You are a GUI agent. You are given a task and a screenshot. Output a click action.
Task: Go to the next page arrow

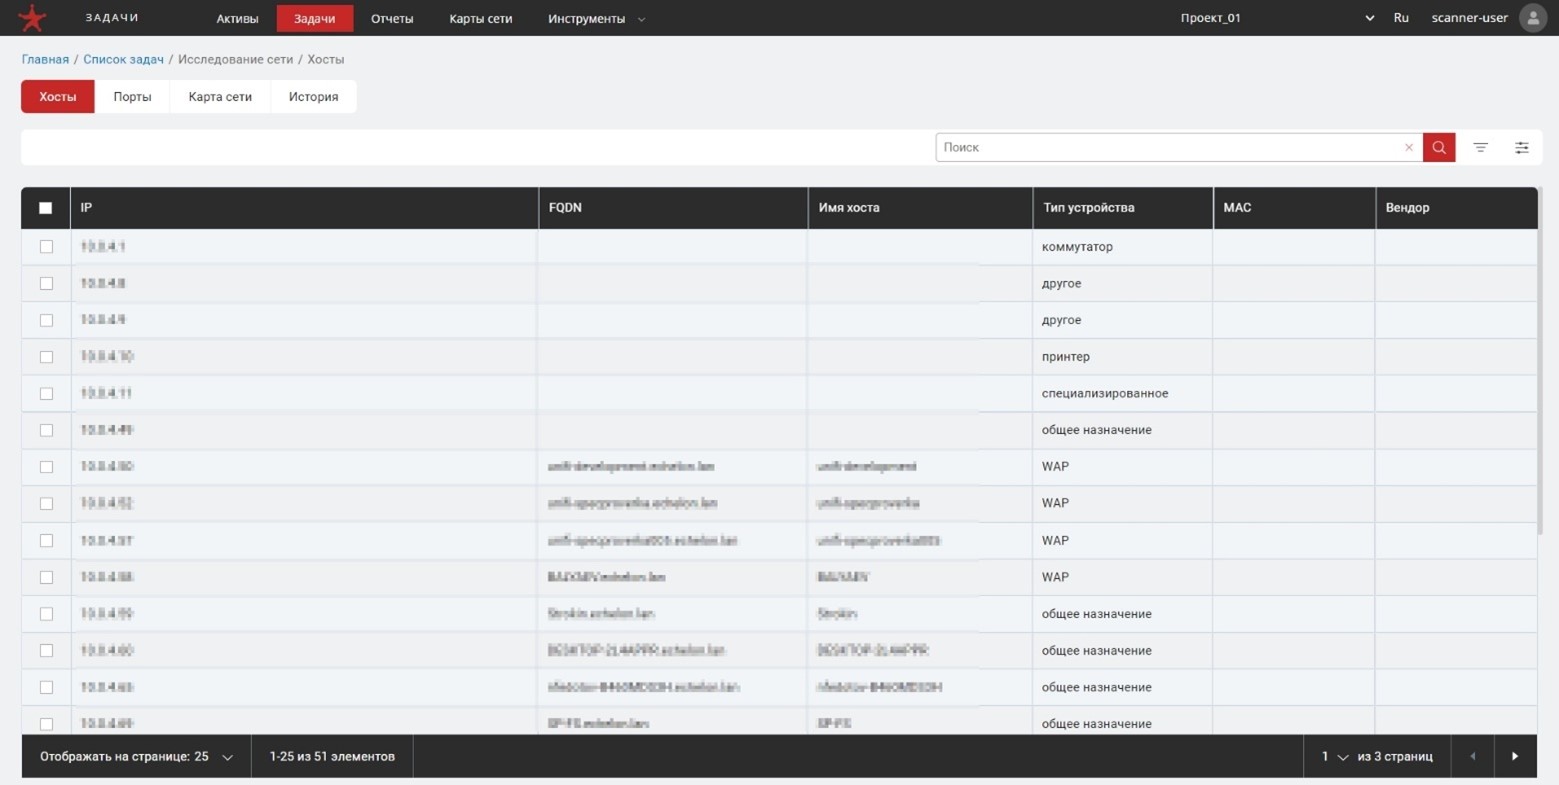[x=1515, y=757]
